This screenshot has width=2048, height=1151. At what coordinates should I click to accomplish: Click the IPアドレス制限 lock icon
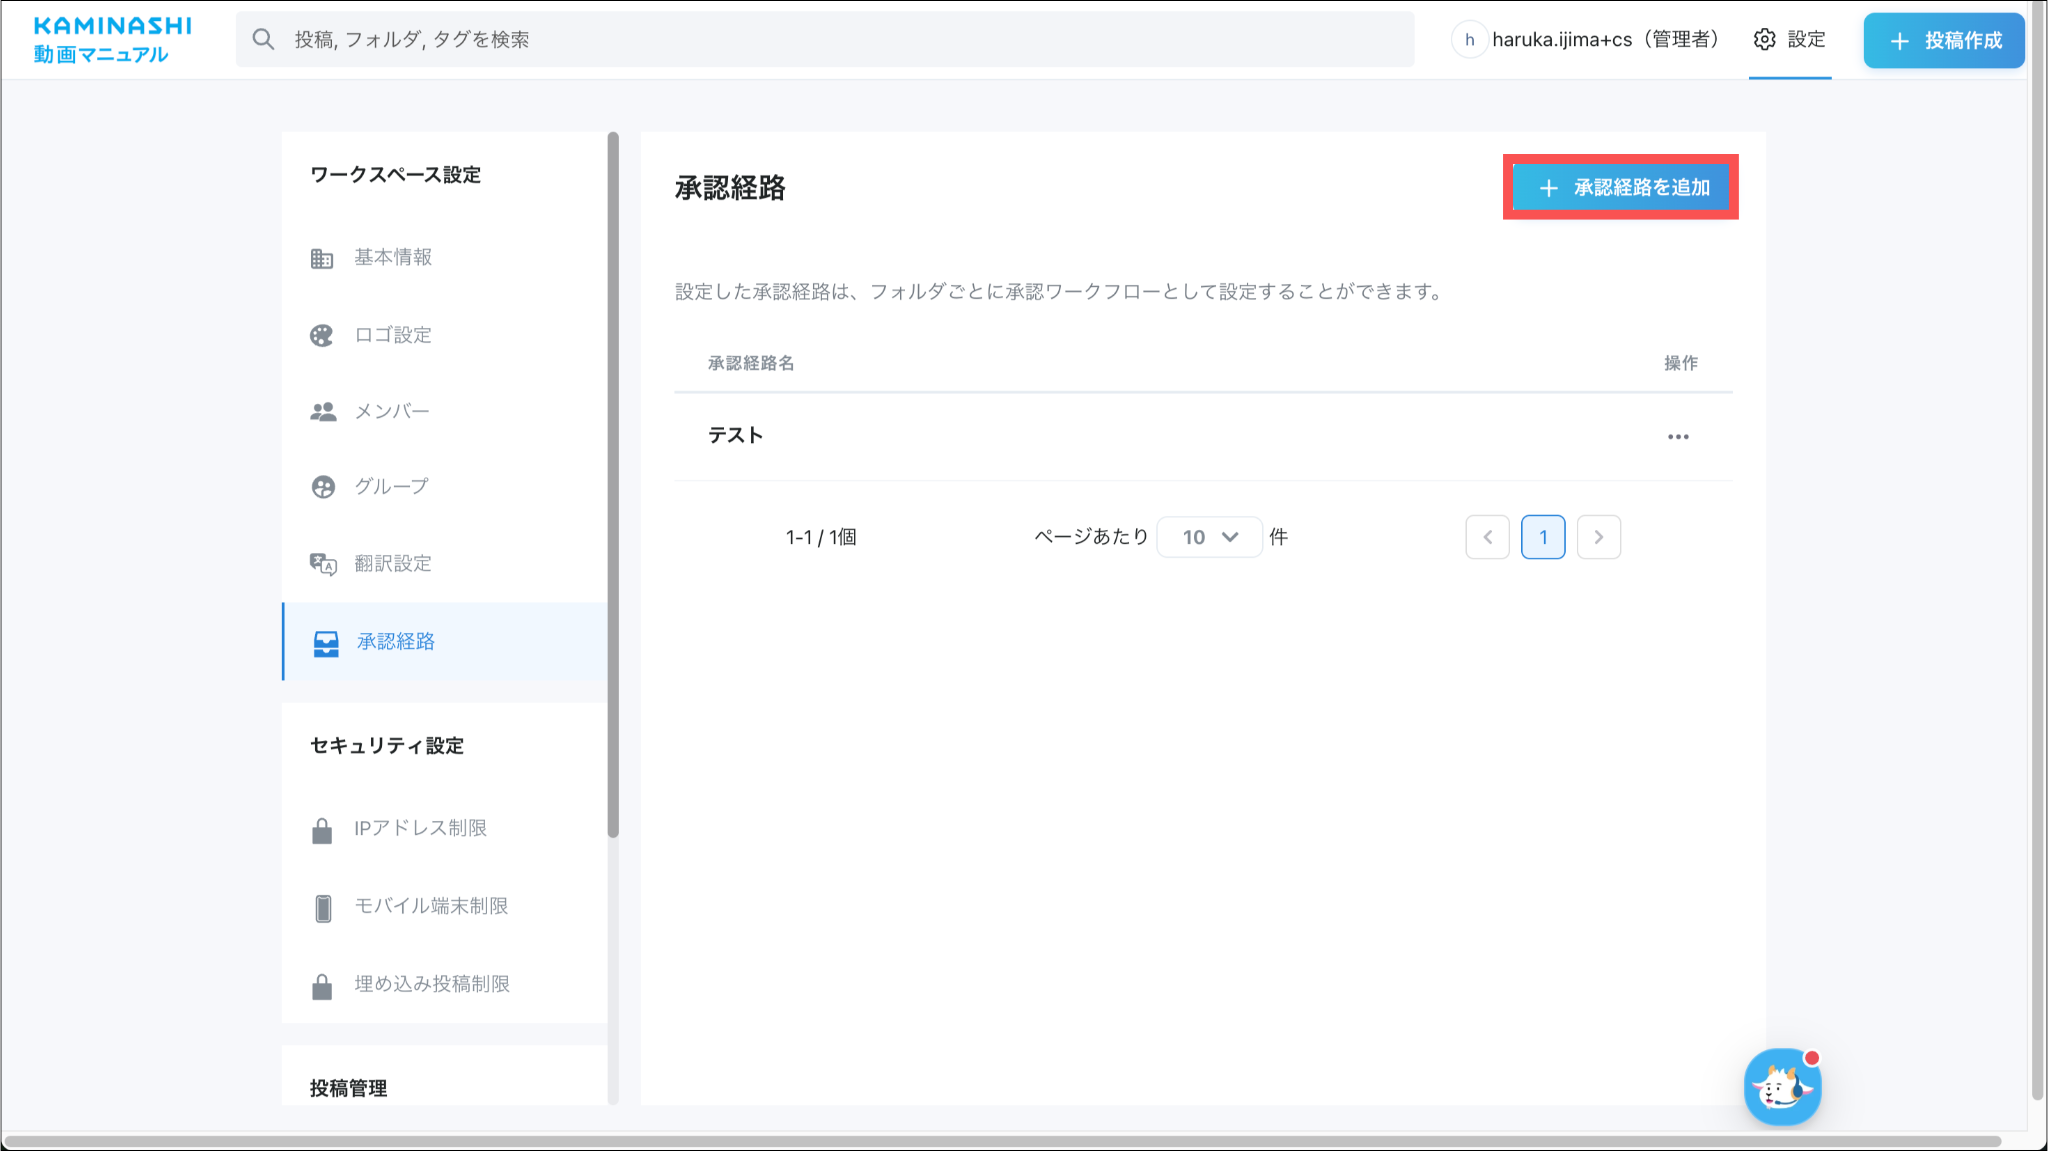[322, 830]
